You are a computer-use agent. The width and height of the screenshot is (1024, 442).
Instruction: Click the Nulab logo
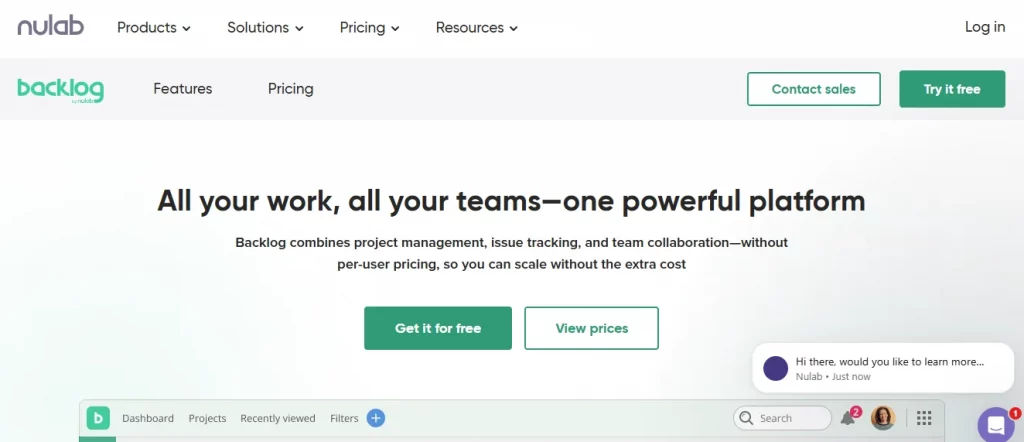(x=50, y=27)
